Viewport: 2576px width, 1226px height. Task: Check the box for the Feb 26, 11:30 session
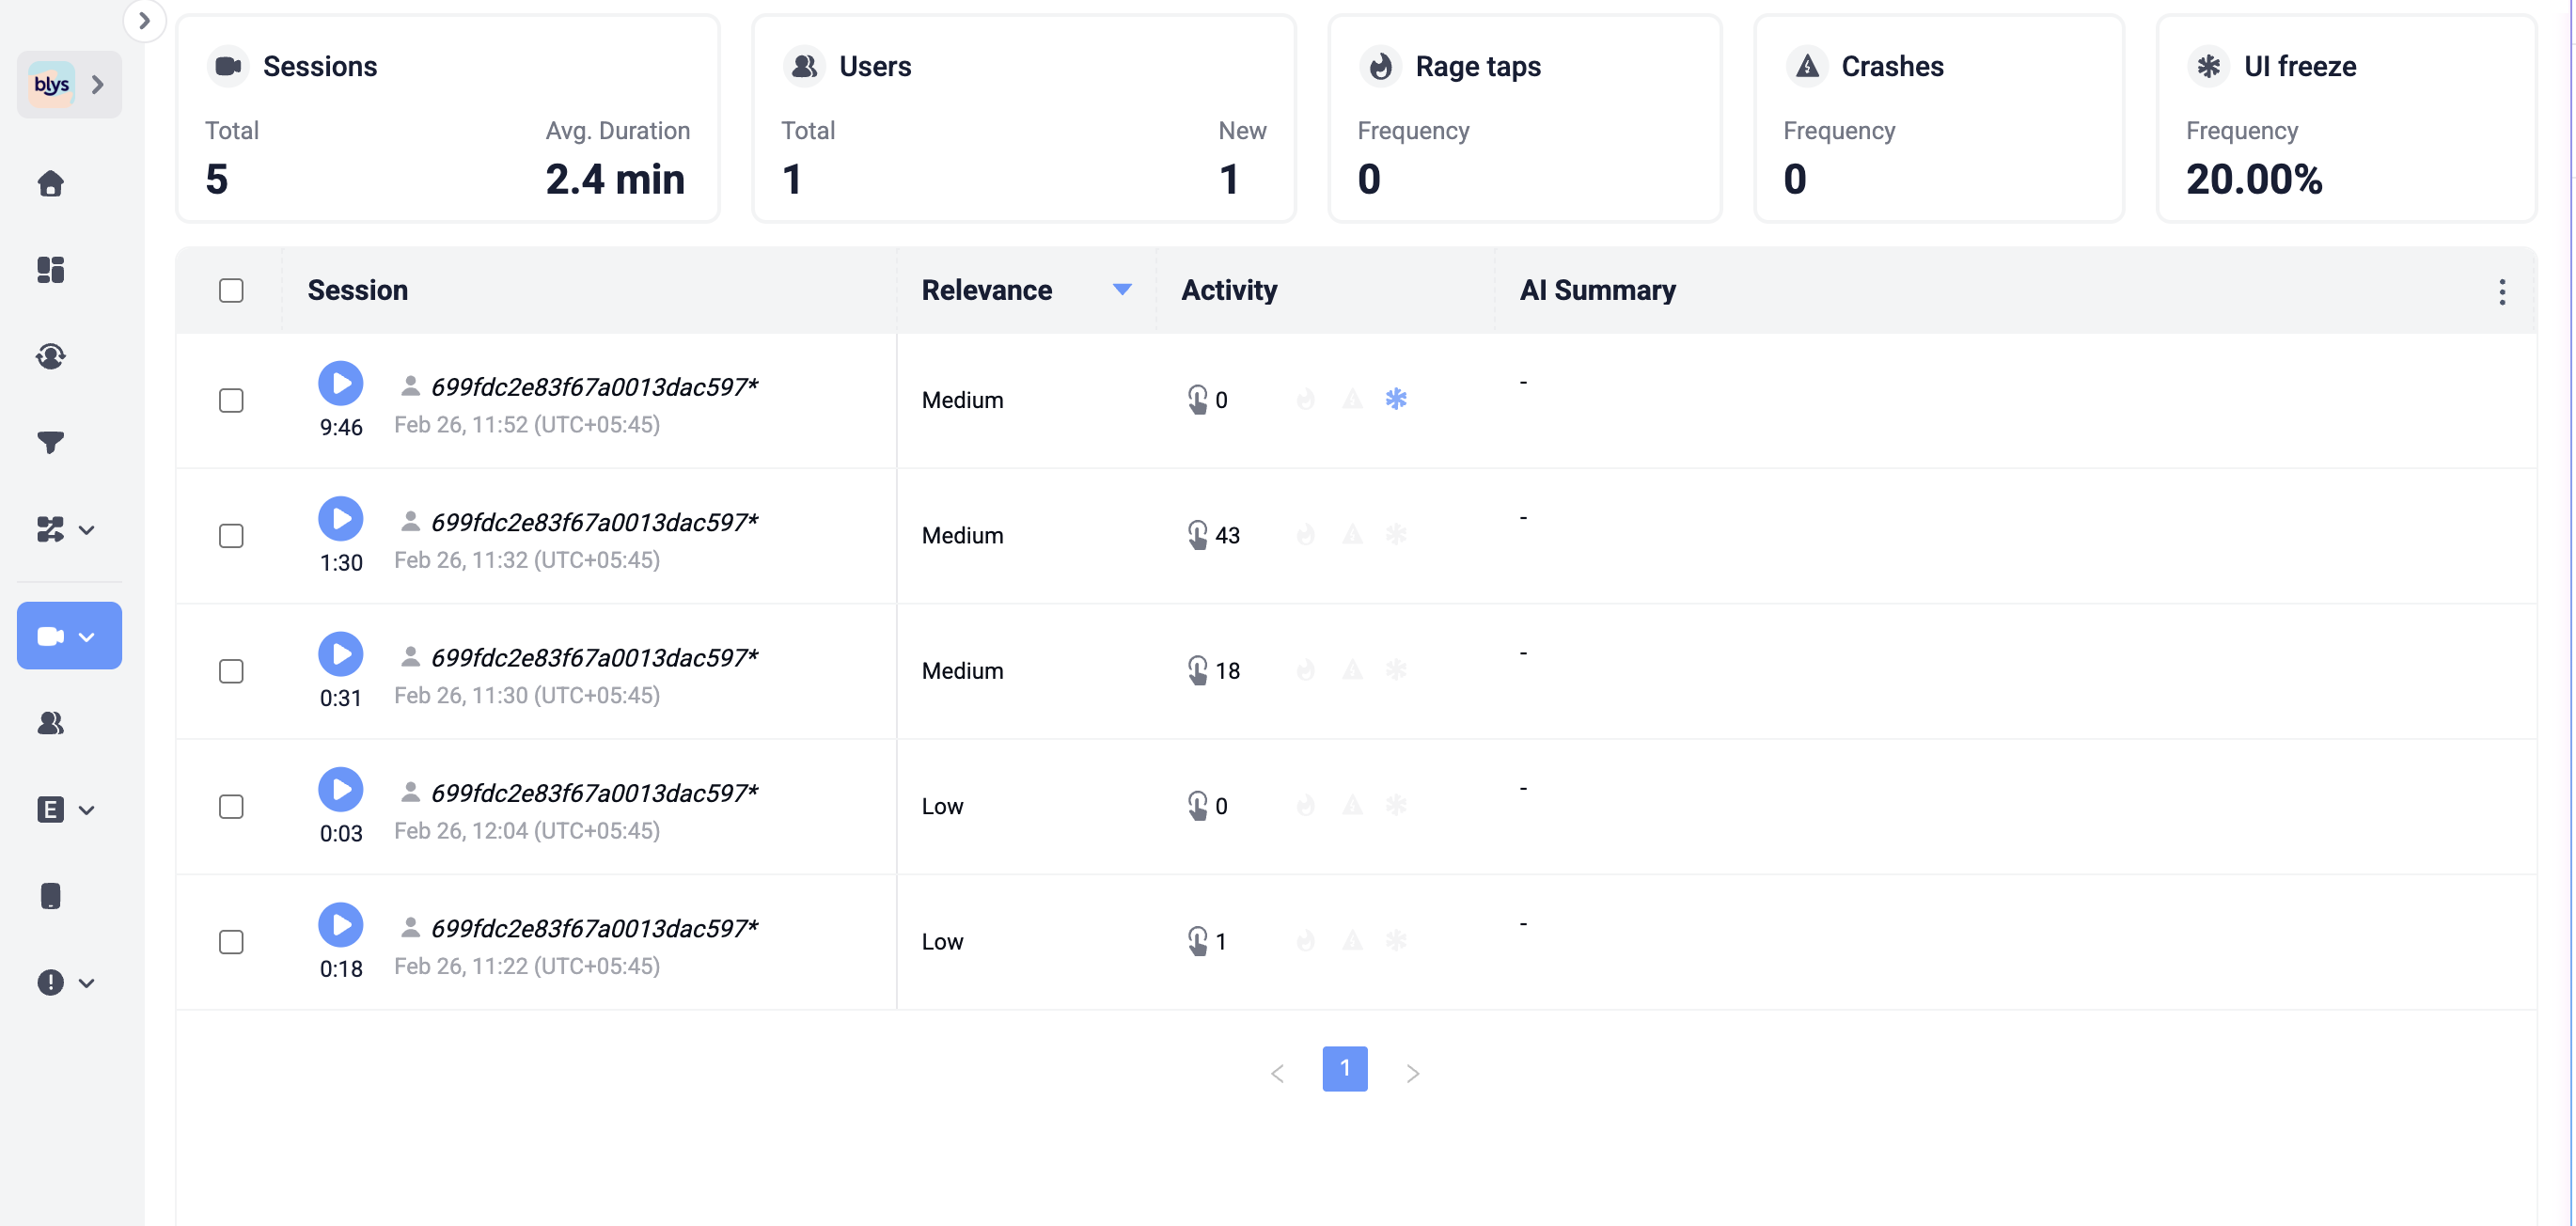231,671
